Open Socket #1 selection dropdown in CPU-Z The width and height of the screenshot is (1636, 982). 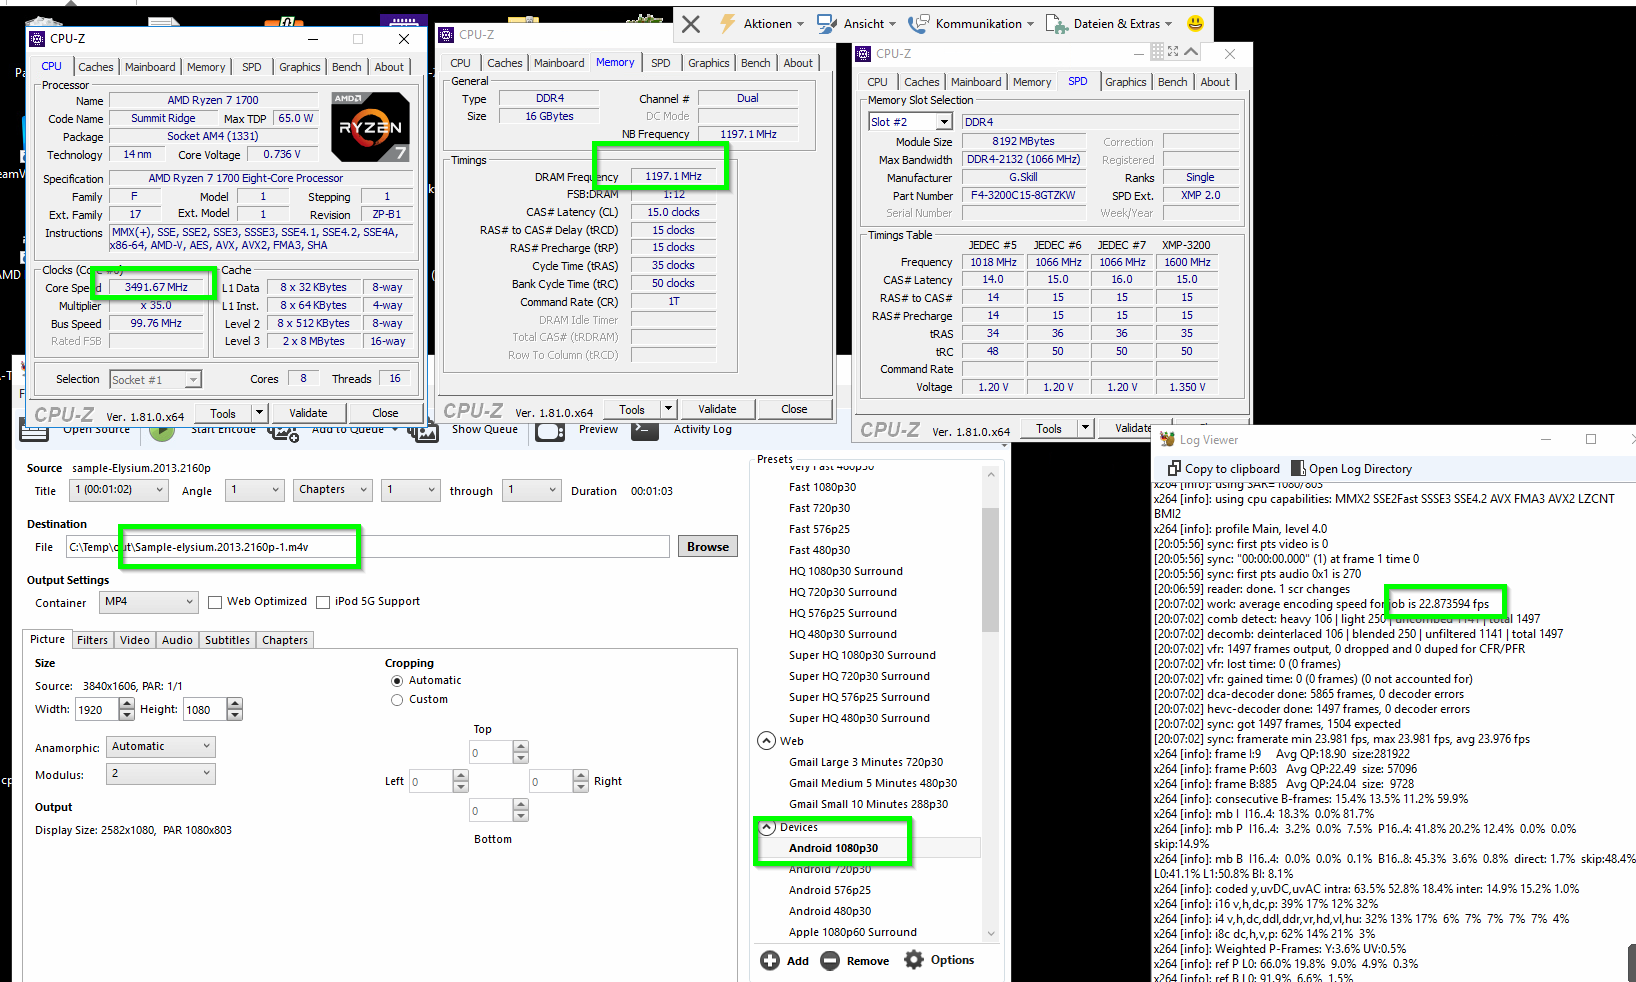coord(155,380)
